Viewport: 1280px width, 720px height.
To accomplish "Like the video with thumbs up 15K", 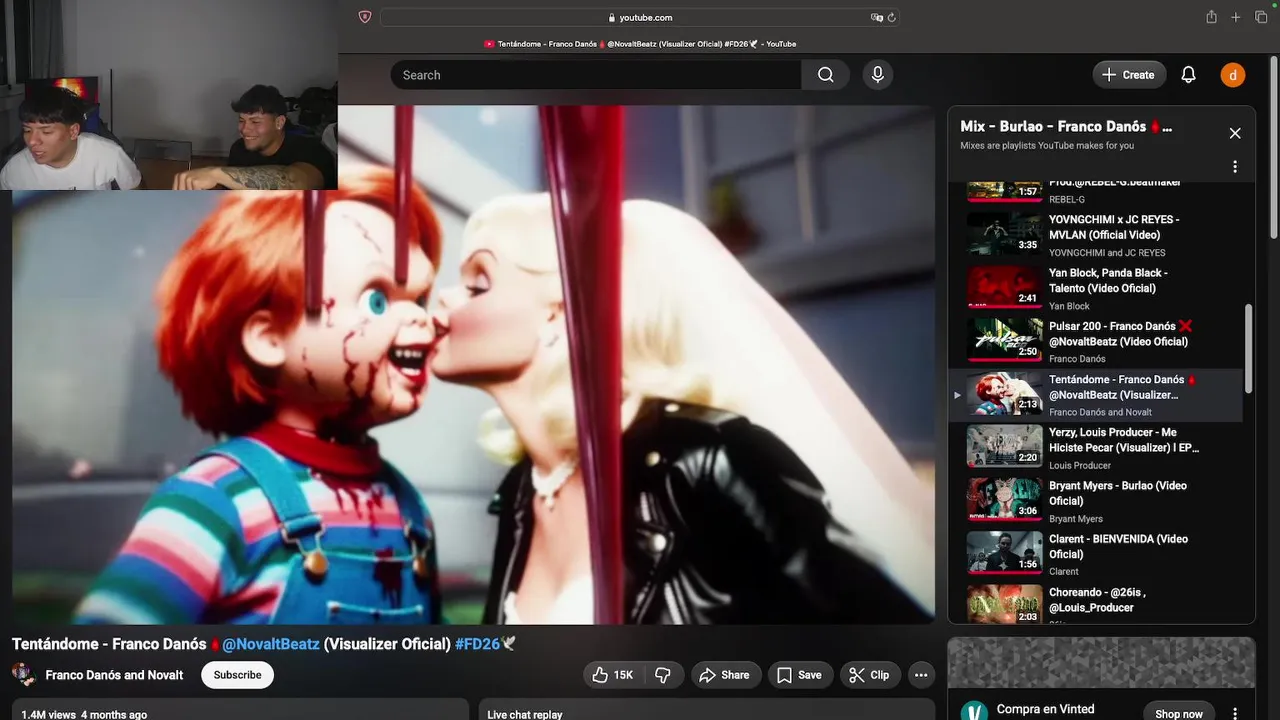I will [x=612, y=675].
